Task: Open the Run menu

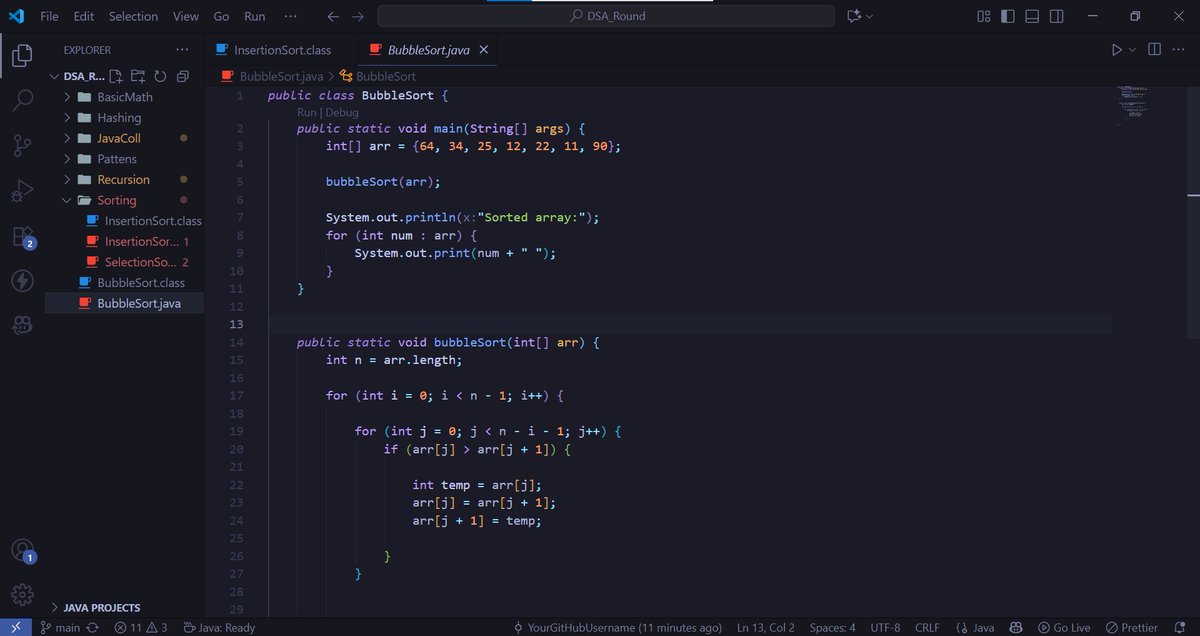Action: 255,16
